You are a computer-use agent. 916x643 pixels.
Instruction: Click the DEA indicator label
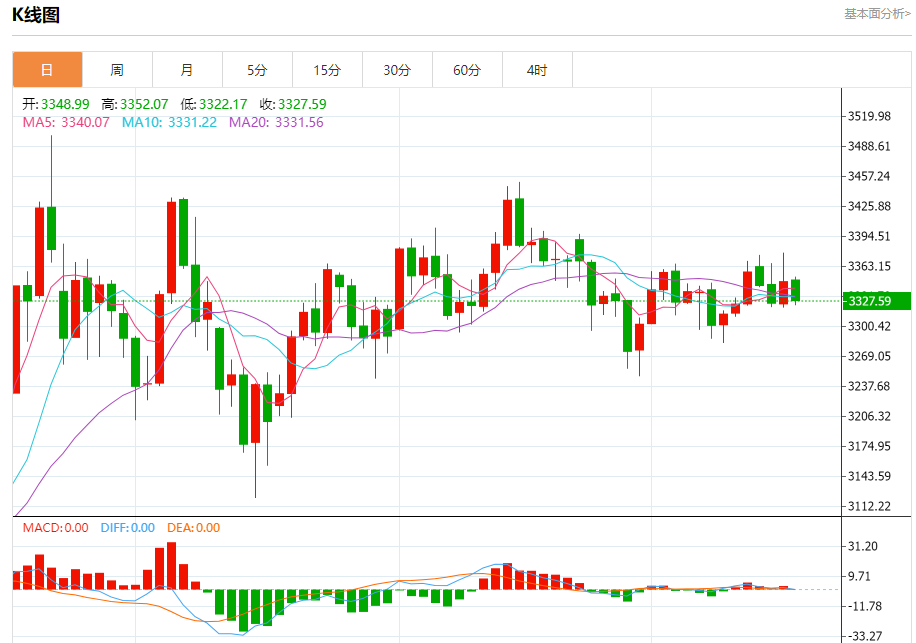[x=193, y=528]
